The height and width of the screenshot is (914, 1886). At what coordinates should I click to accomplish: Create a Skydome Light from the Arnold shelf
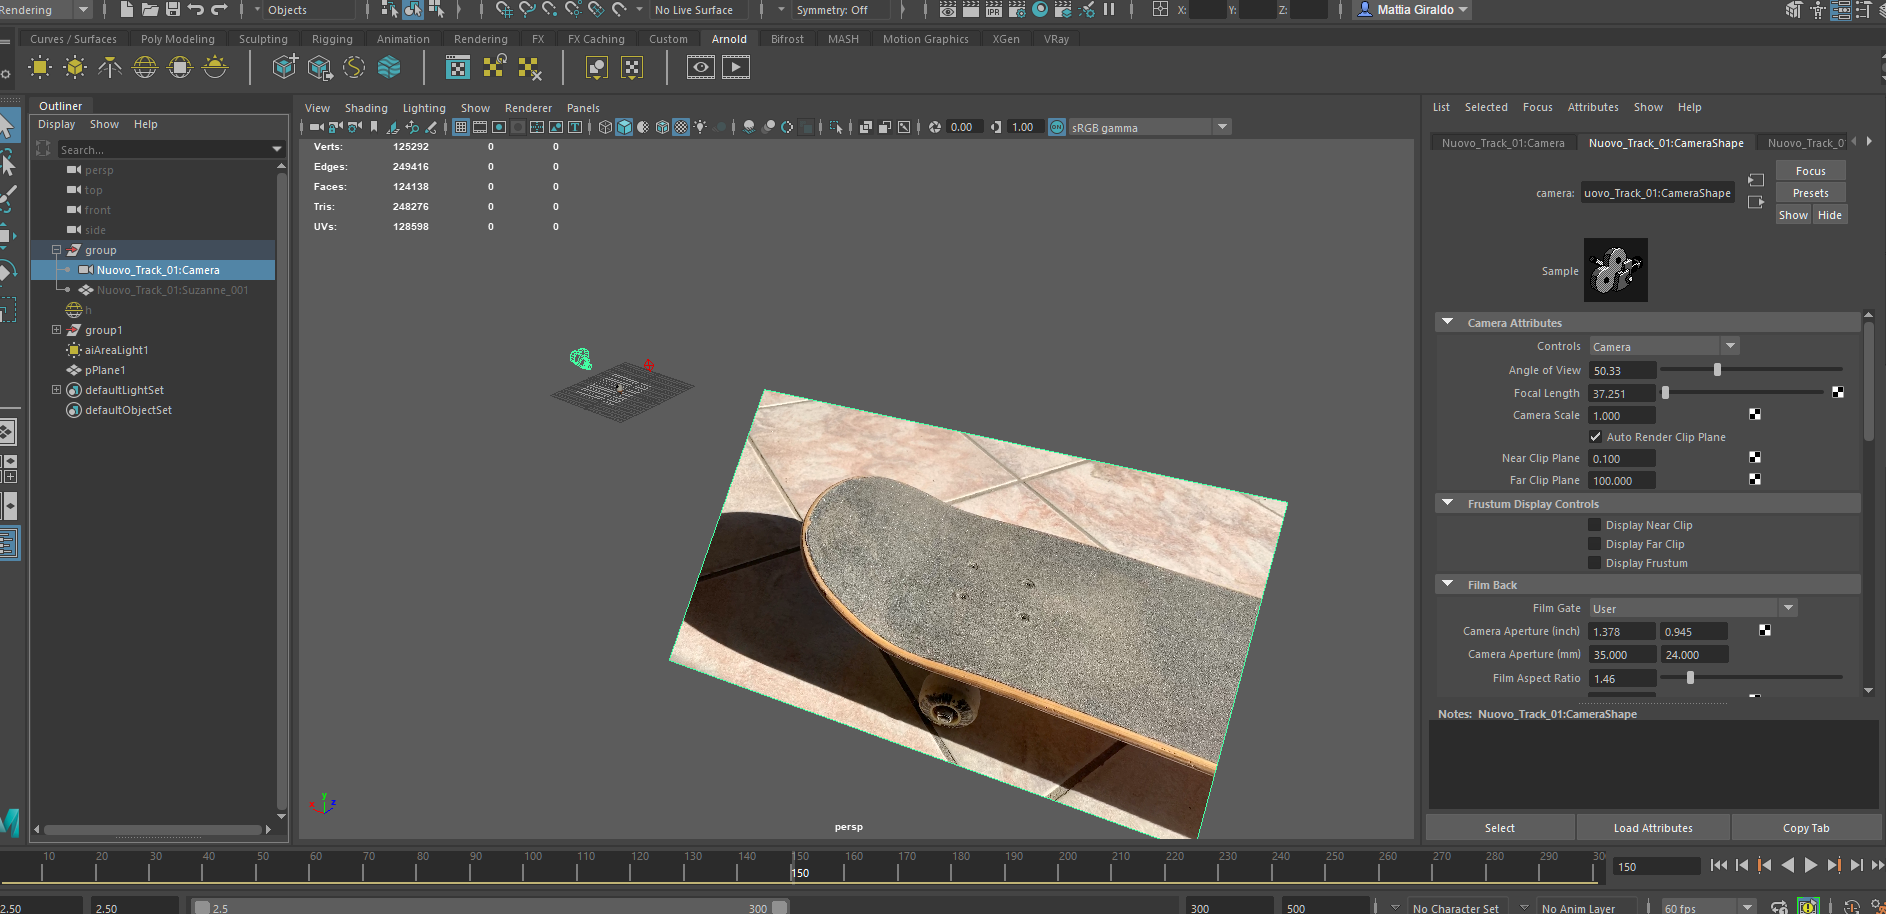pos(144,67)
